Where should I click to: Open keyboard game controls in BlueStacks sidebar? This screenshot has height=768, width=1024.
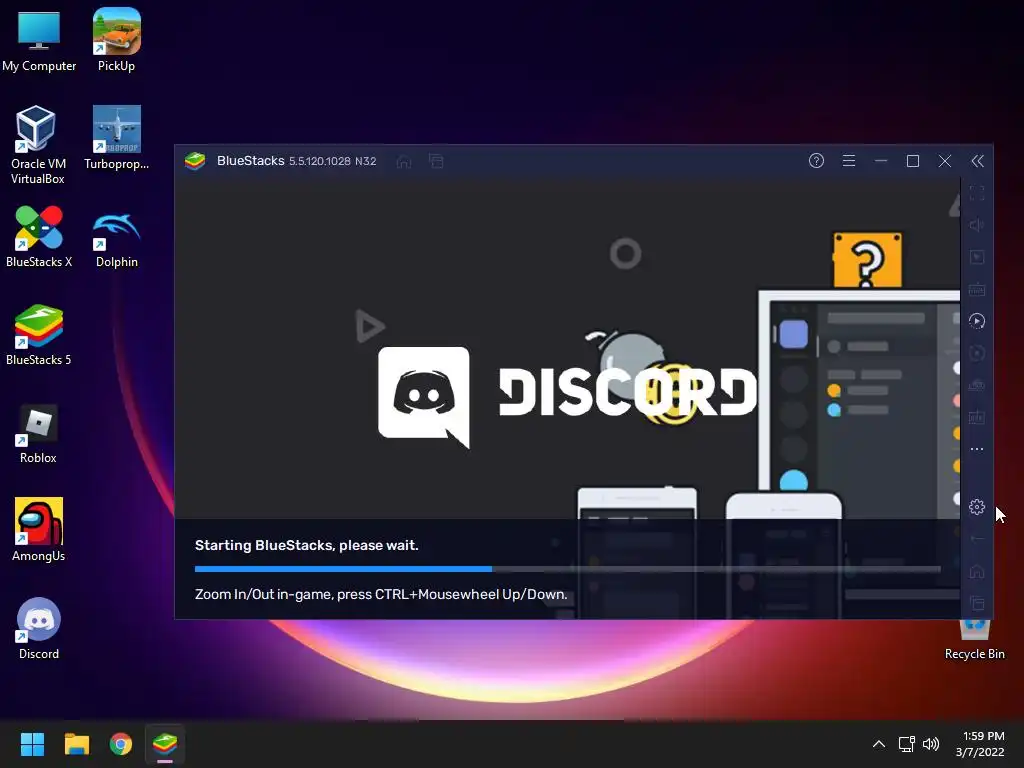977,289
